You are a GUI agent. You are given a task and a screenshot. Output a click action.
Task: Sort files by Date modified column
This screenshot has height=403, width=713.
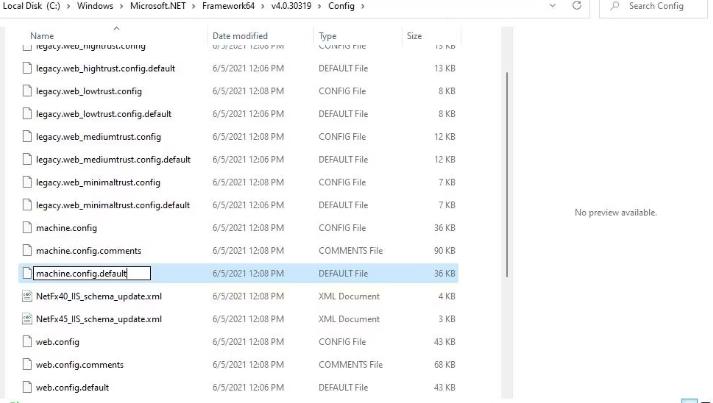pyautogui.click(x=240, y=35)
